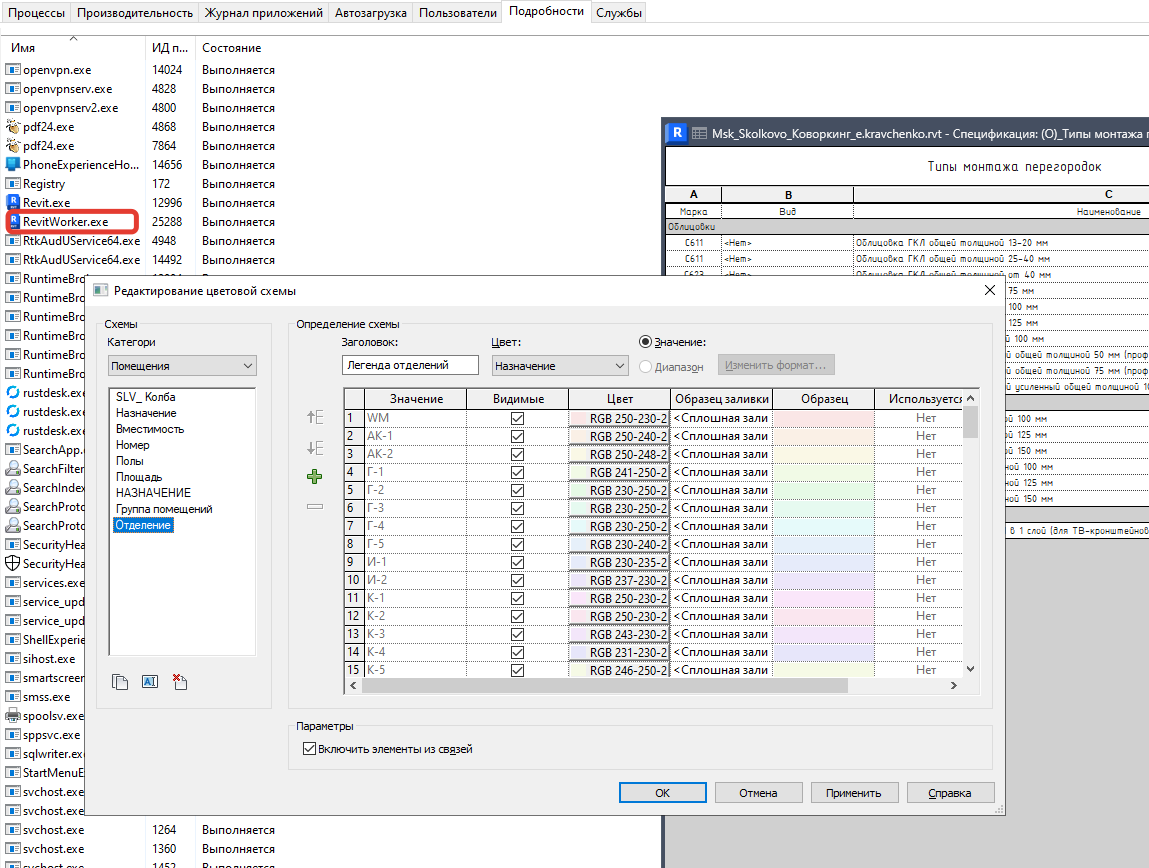Click the duplicate scheme icon
The height and width of the screenshot is (868, 1149).
click(x=119, y=682)
